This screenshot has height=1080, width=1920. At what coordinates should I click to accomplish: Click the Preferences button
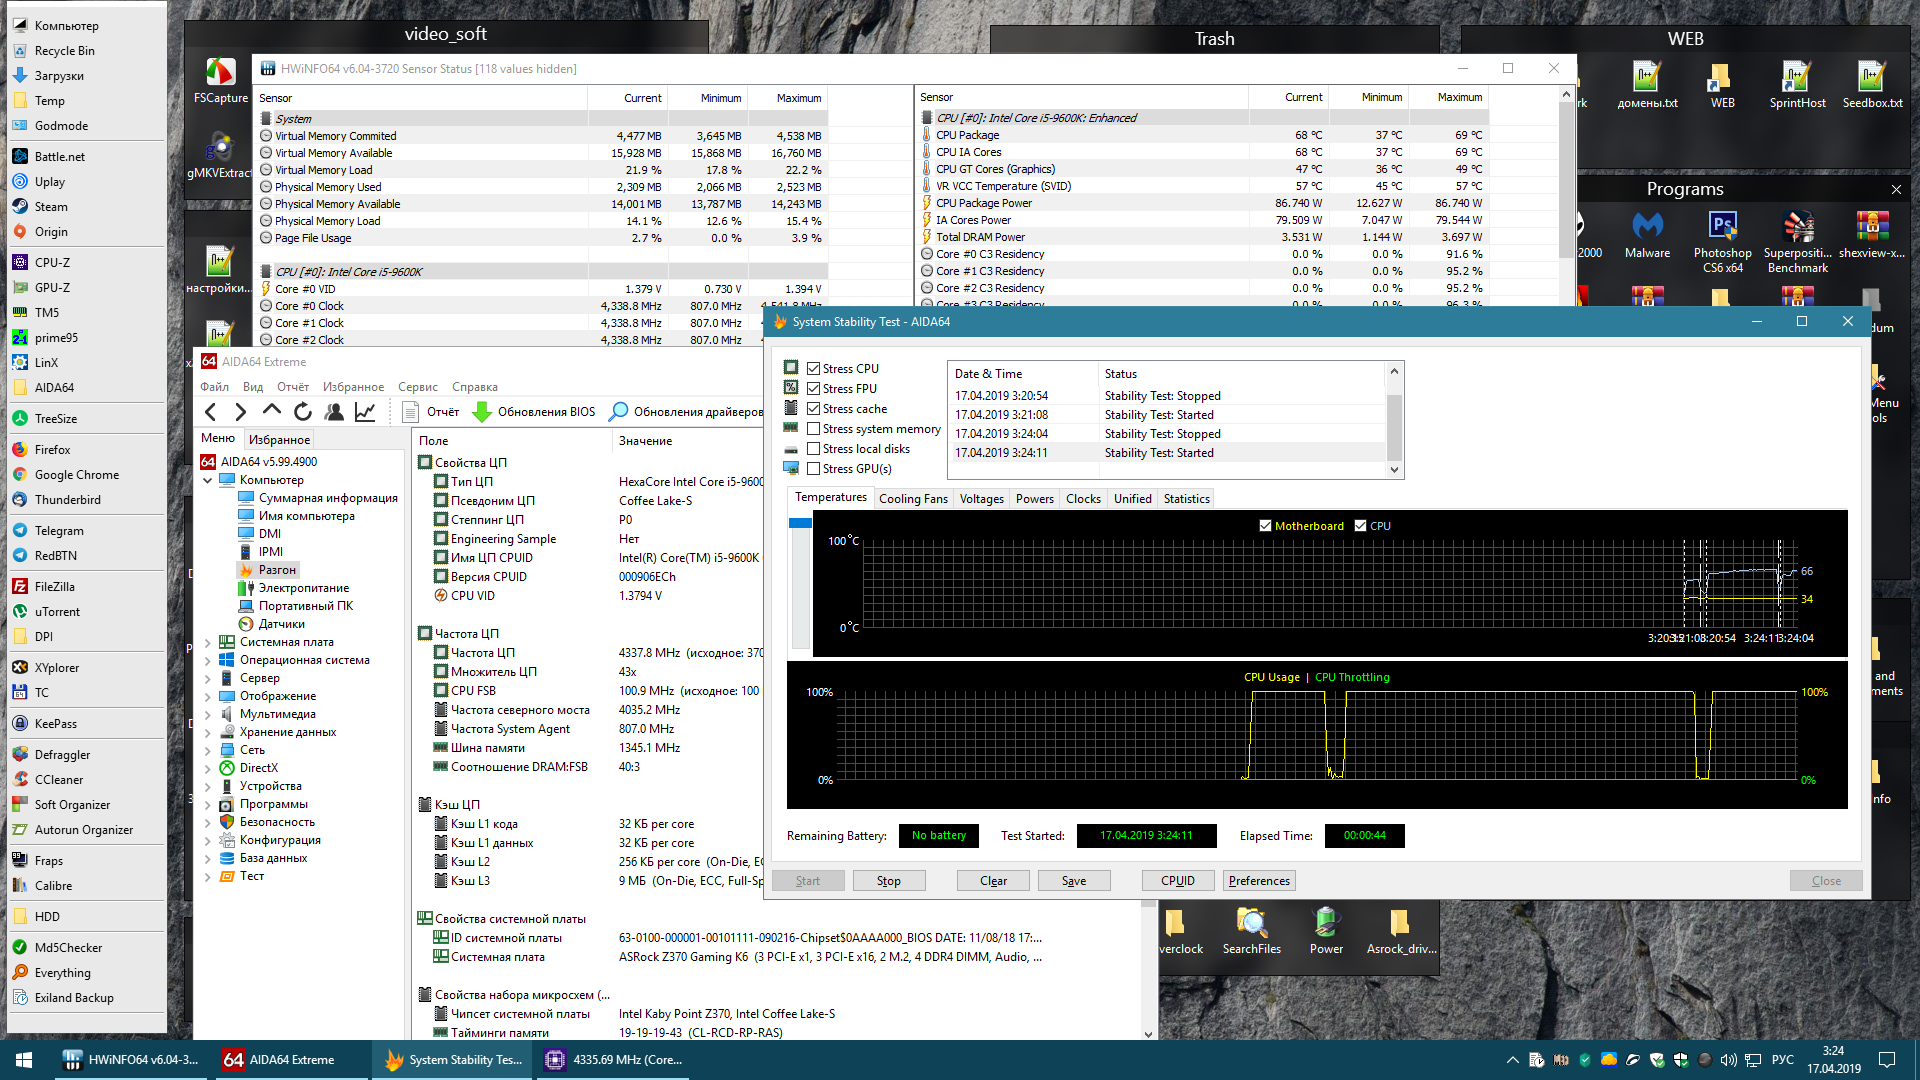(x=1259, y=881)
